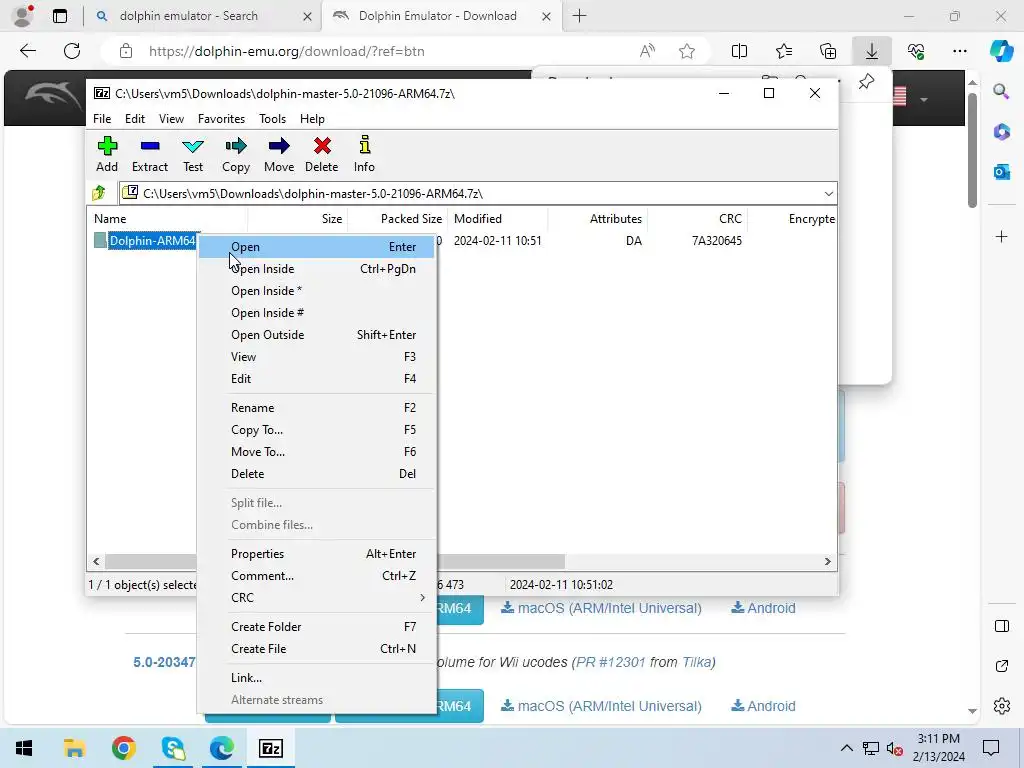Open Skype from the taskbar
This screenshot has height=768, width=1024.
pyautogui.click(x=173, y=748)
